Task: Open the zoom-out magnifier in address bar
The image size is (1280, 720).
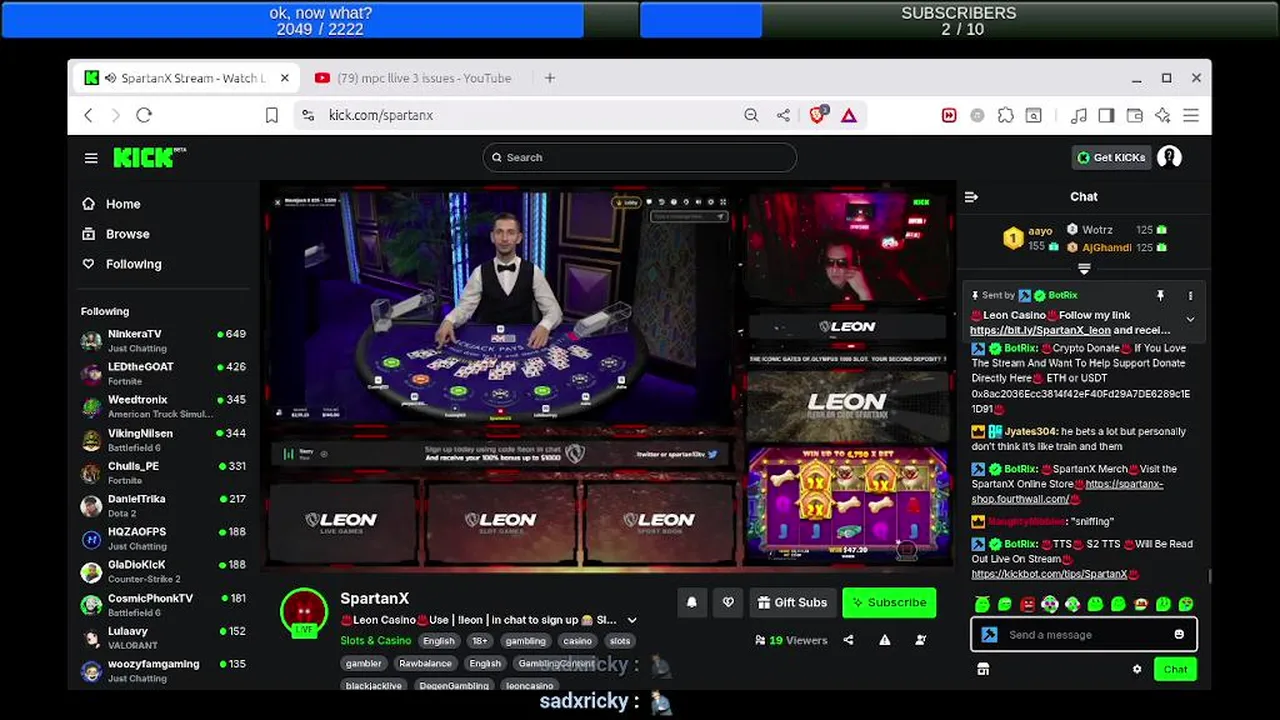Action: click(751, 115)
